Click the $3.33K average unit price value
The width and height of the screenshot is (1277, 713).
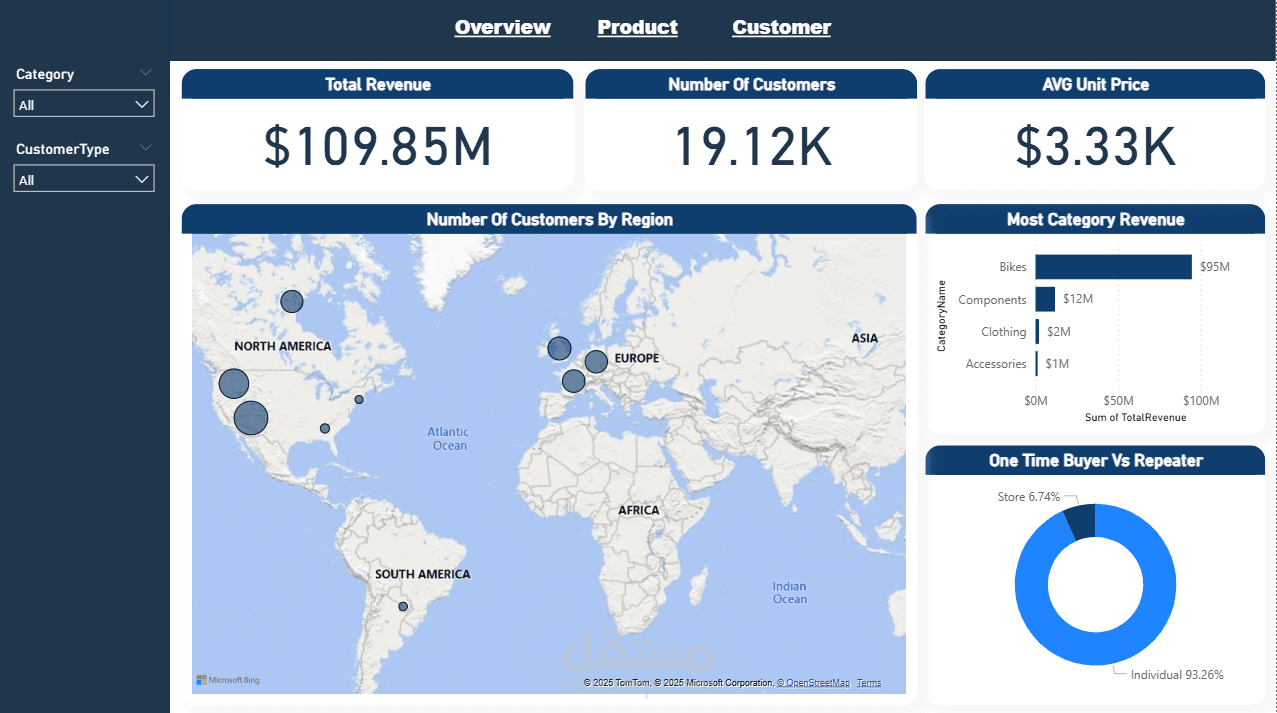point(1096,146)
